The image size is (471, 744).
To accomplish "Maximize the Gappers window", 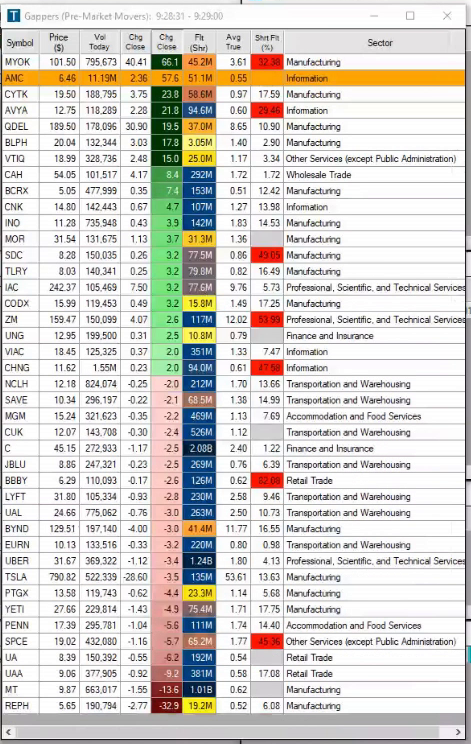I will tap(410, 16).
